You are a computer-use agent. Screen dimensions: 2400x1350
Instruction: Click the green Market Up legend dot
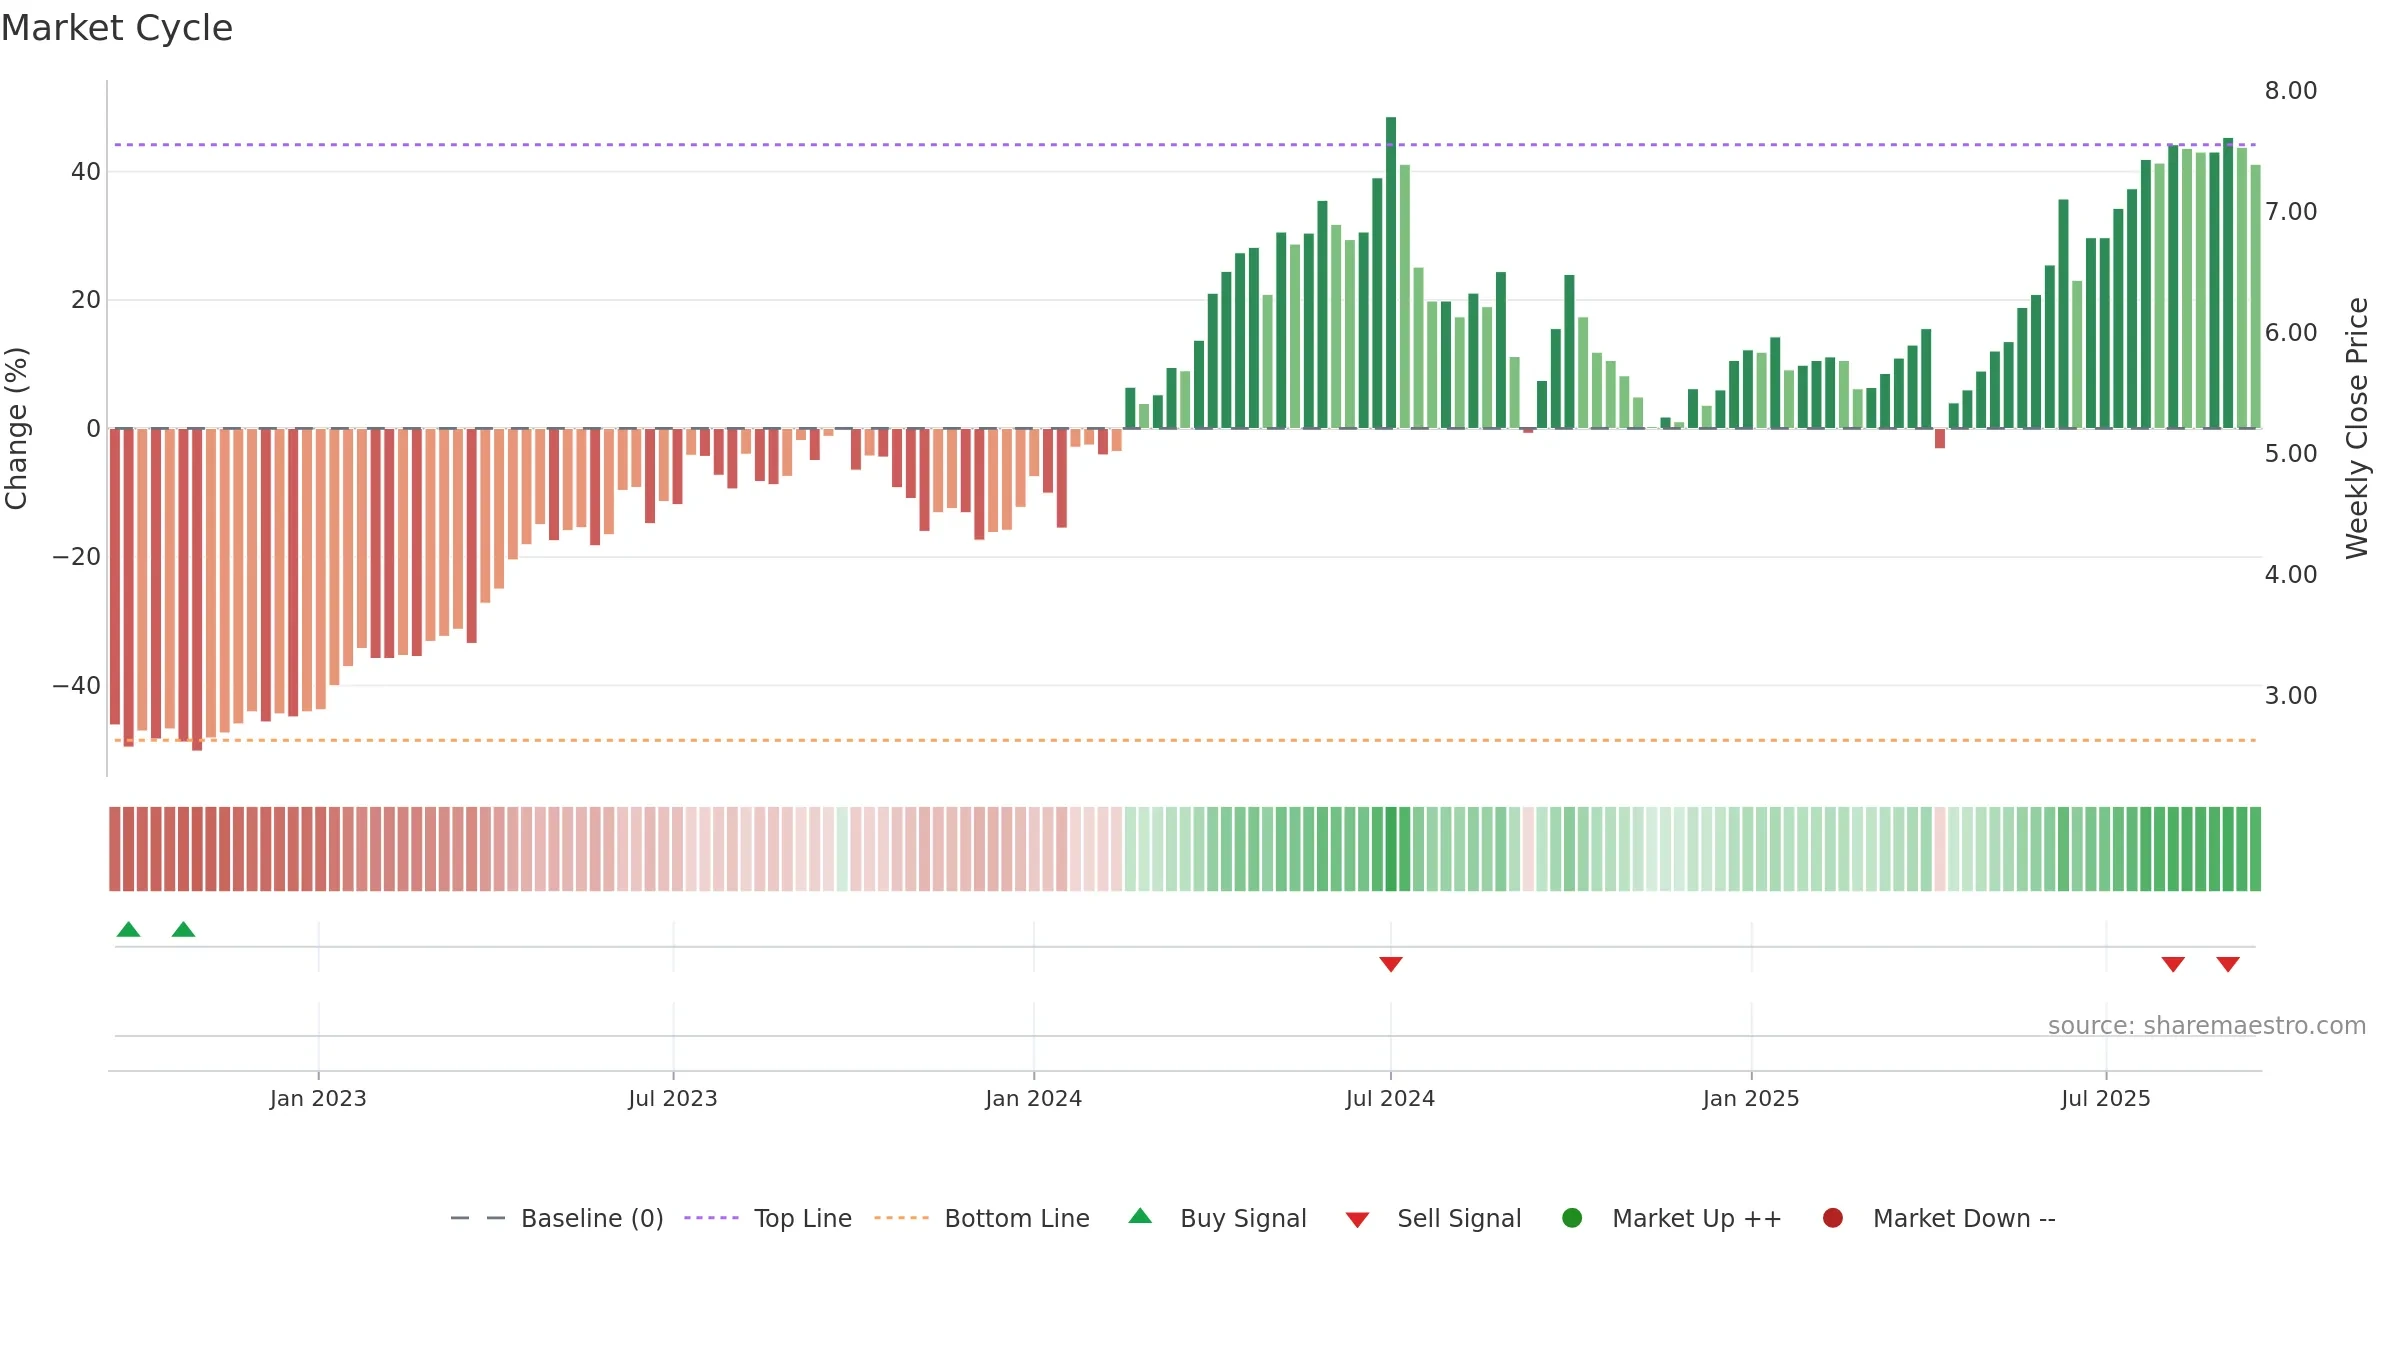tap(1572, 1218)
